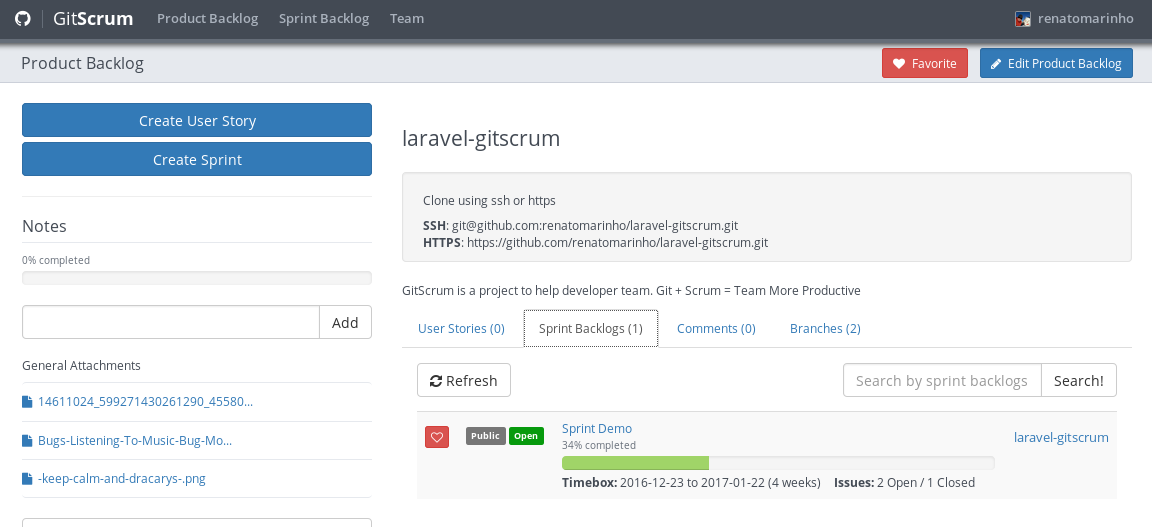Click the Notes 0% completed progress bar
The width and height of the screenshot is (1152, 527).
(197, 278)
